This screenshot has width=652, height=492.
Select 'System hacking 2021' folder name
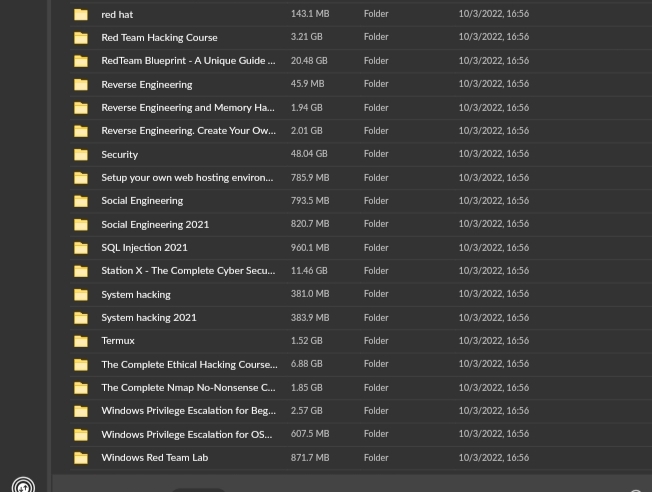pos(148,318)
